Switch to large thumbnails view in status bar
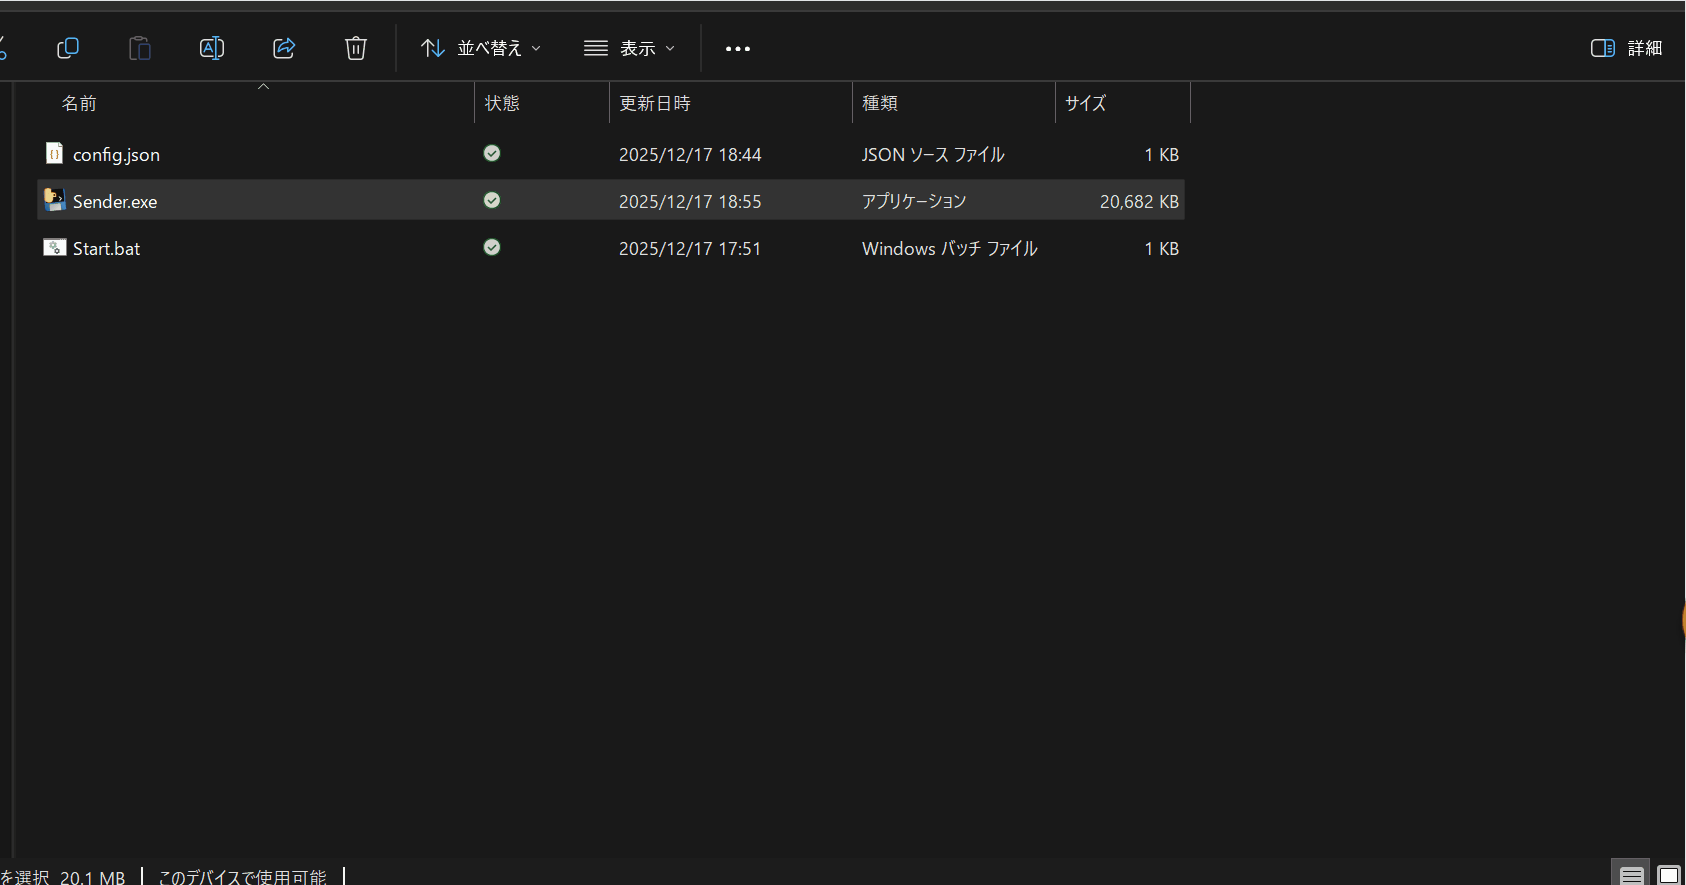Viewport: 1686px width, 885px height. 1669,875
